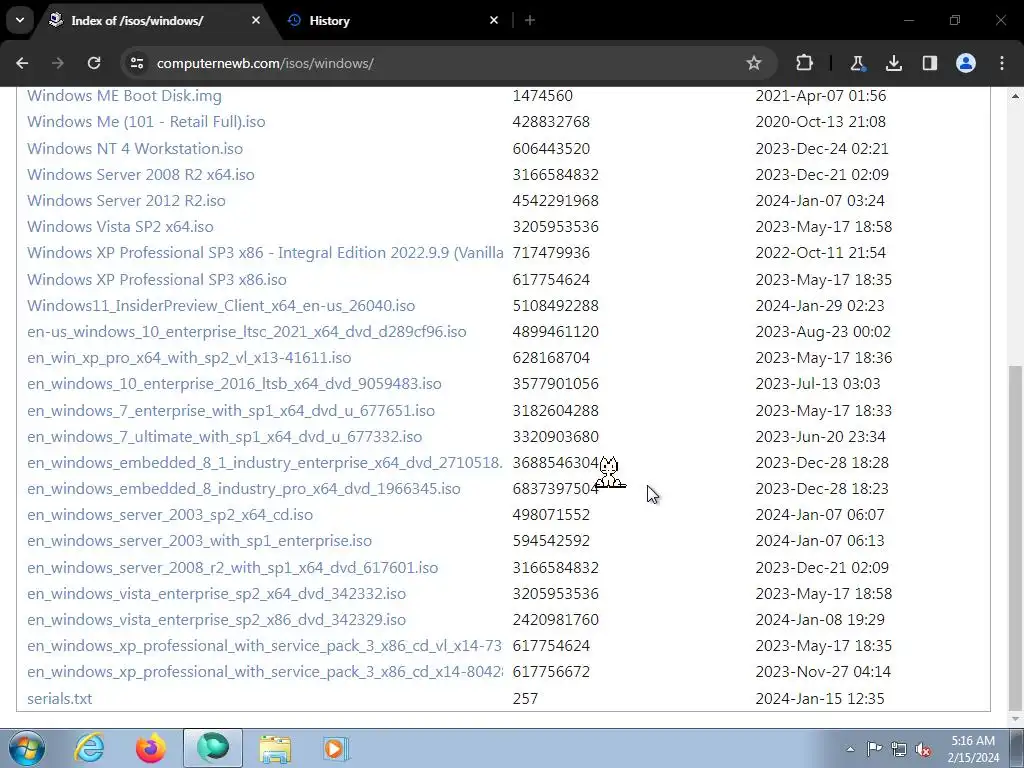1024x768 pixels.
Task: Download en_windows_embedded_8_industry_pro iso
Action: [244, 490]
